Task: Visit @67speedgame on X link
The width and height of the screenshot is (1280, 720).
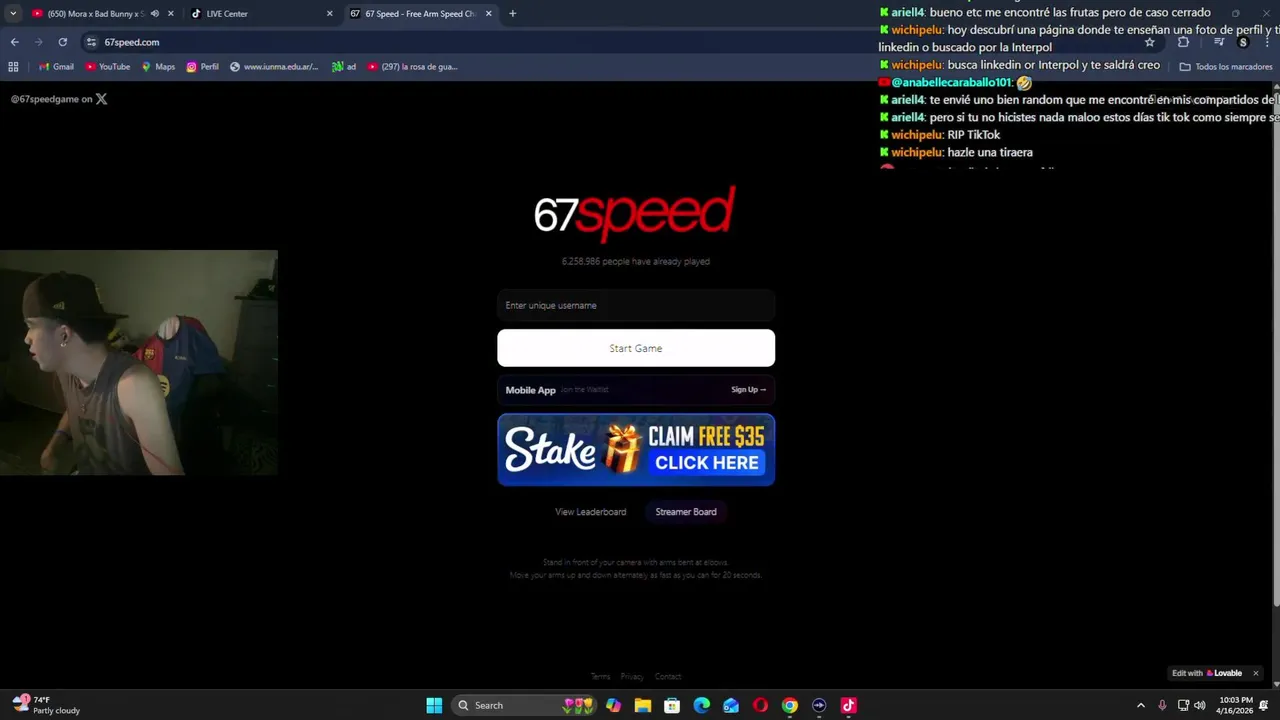Action: click(x=59, y=99)
